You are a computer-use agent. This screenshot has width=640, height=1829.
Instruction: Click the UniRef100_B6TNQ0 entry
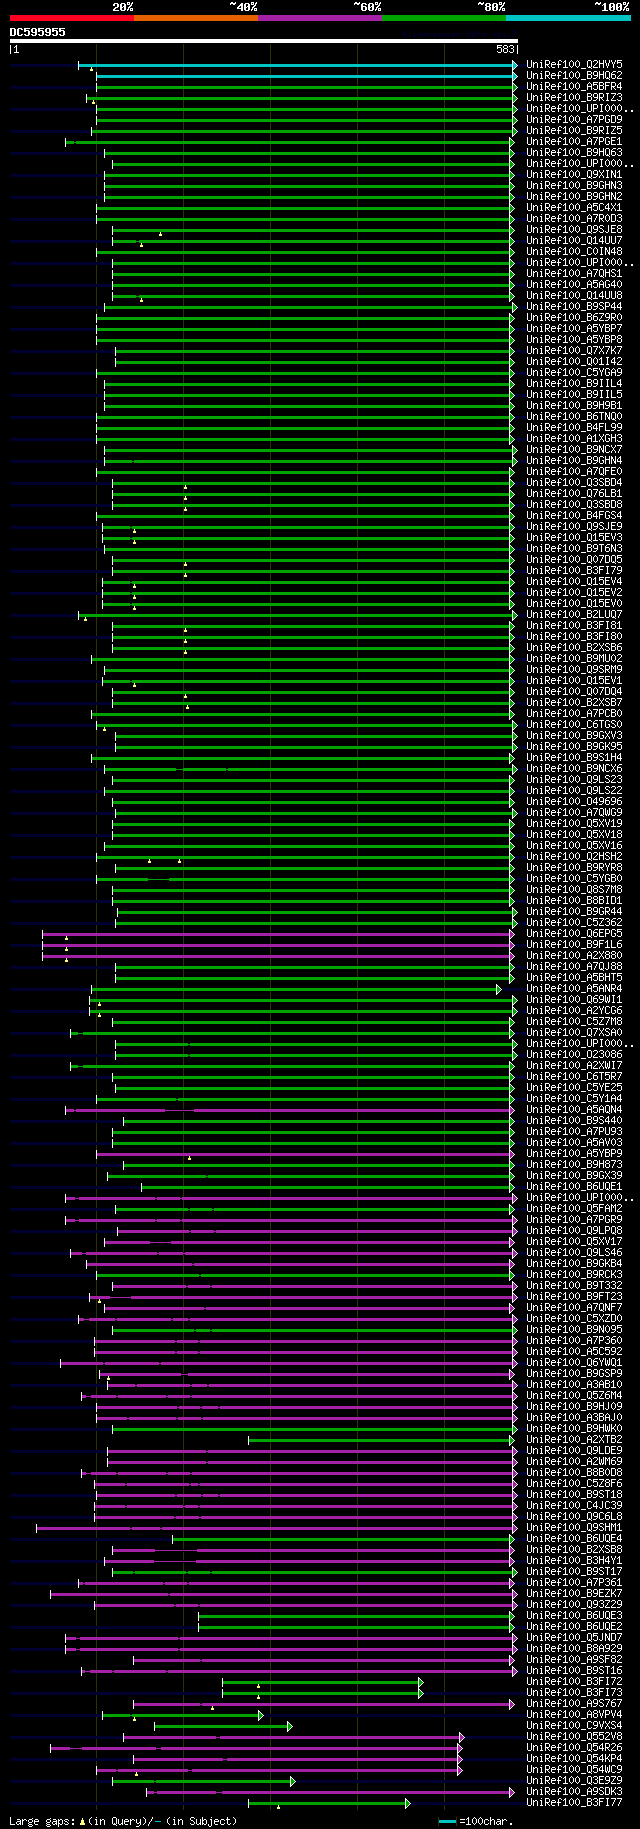[574, 417]
